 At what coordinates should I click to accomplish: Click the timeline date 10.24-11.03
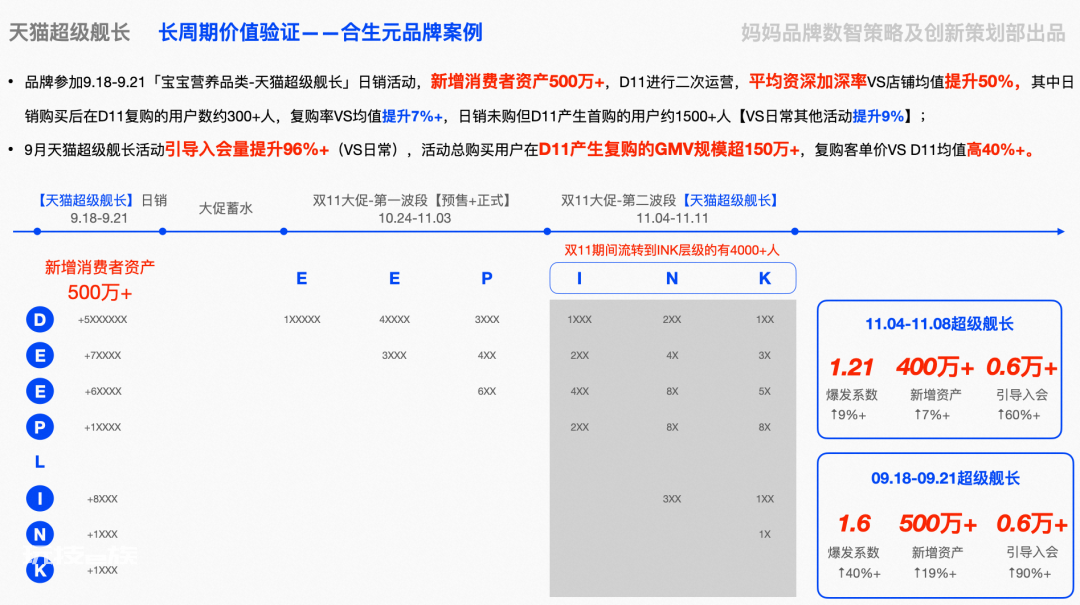[415, 218]
